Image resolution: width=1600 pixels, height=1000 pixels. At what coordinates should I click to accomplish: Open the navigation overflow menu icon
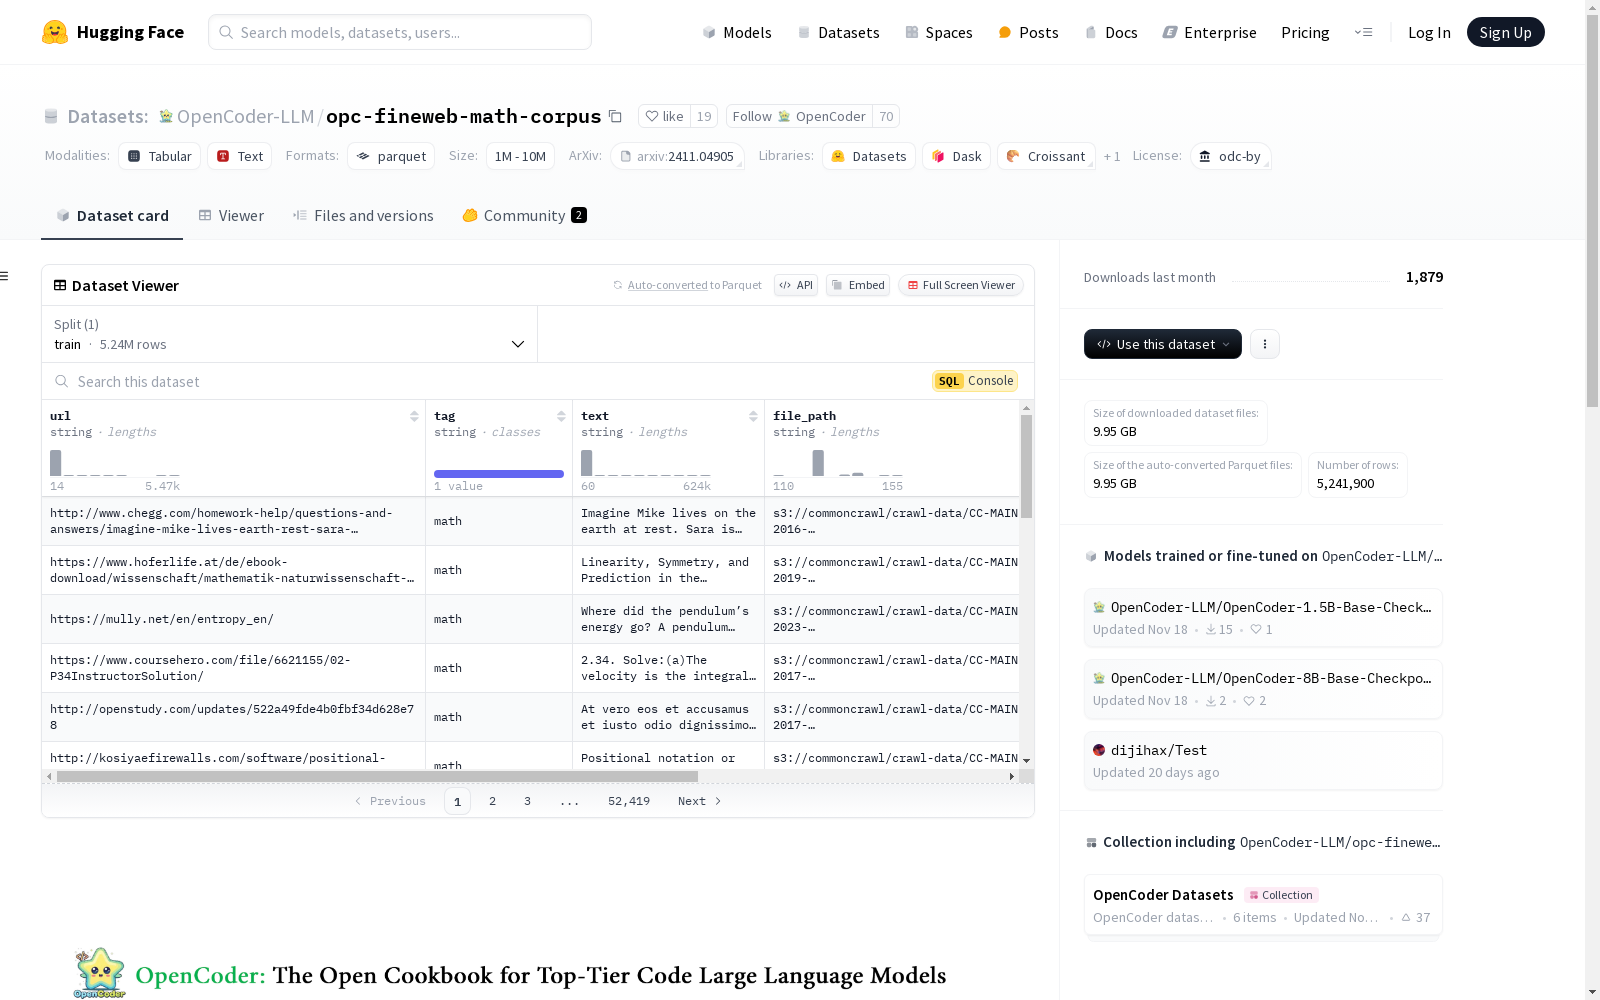point(1363,32)
